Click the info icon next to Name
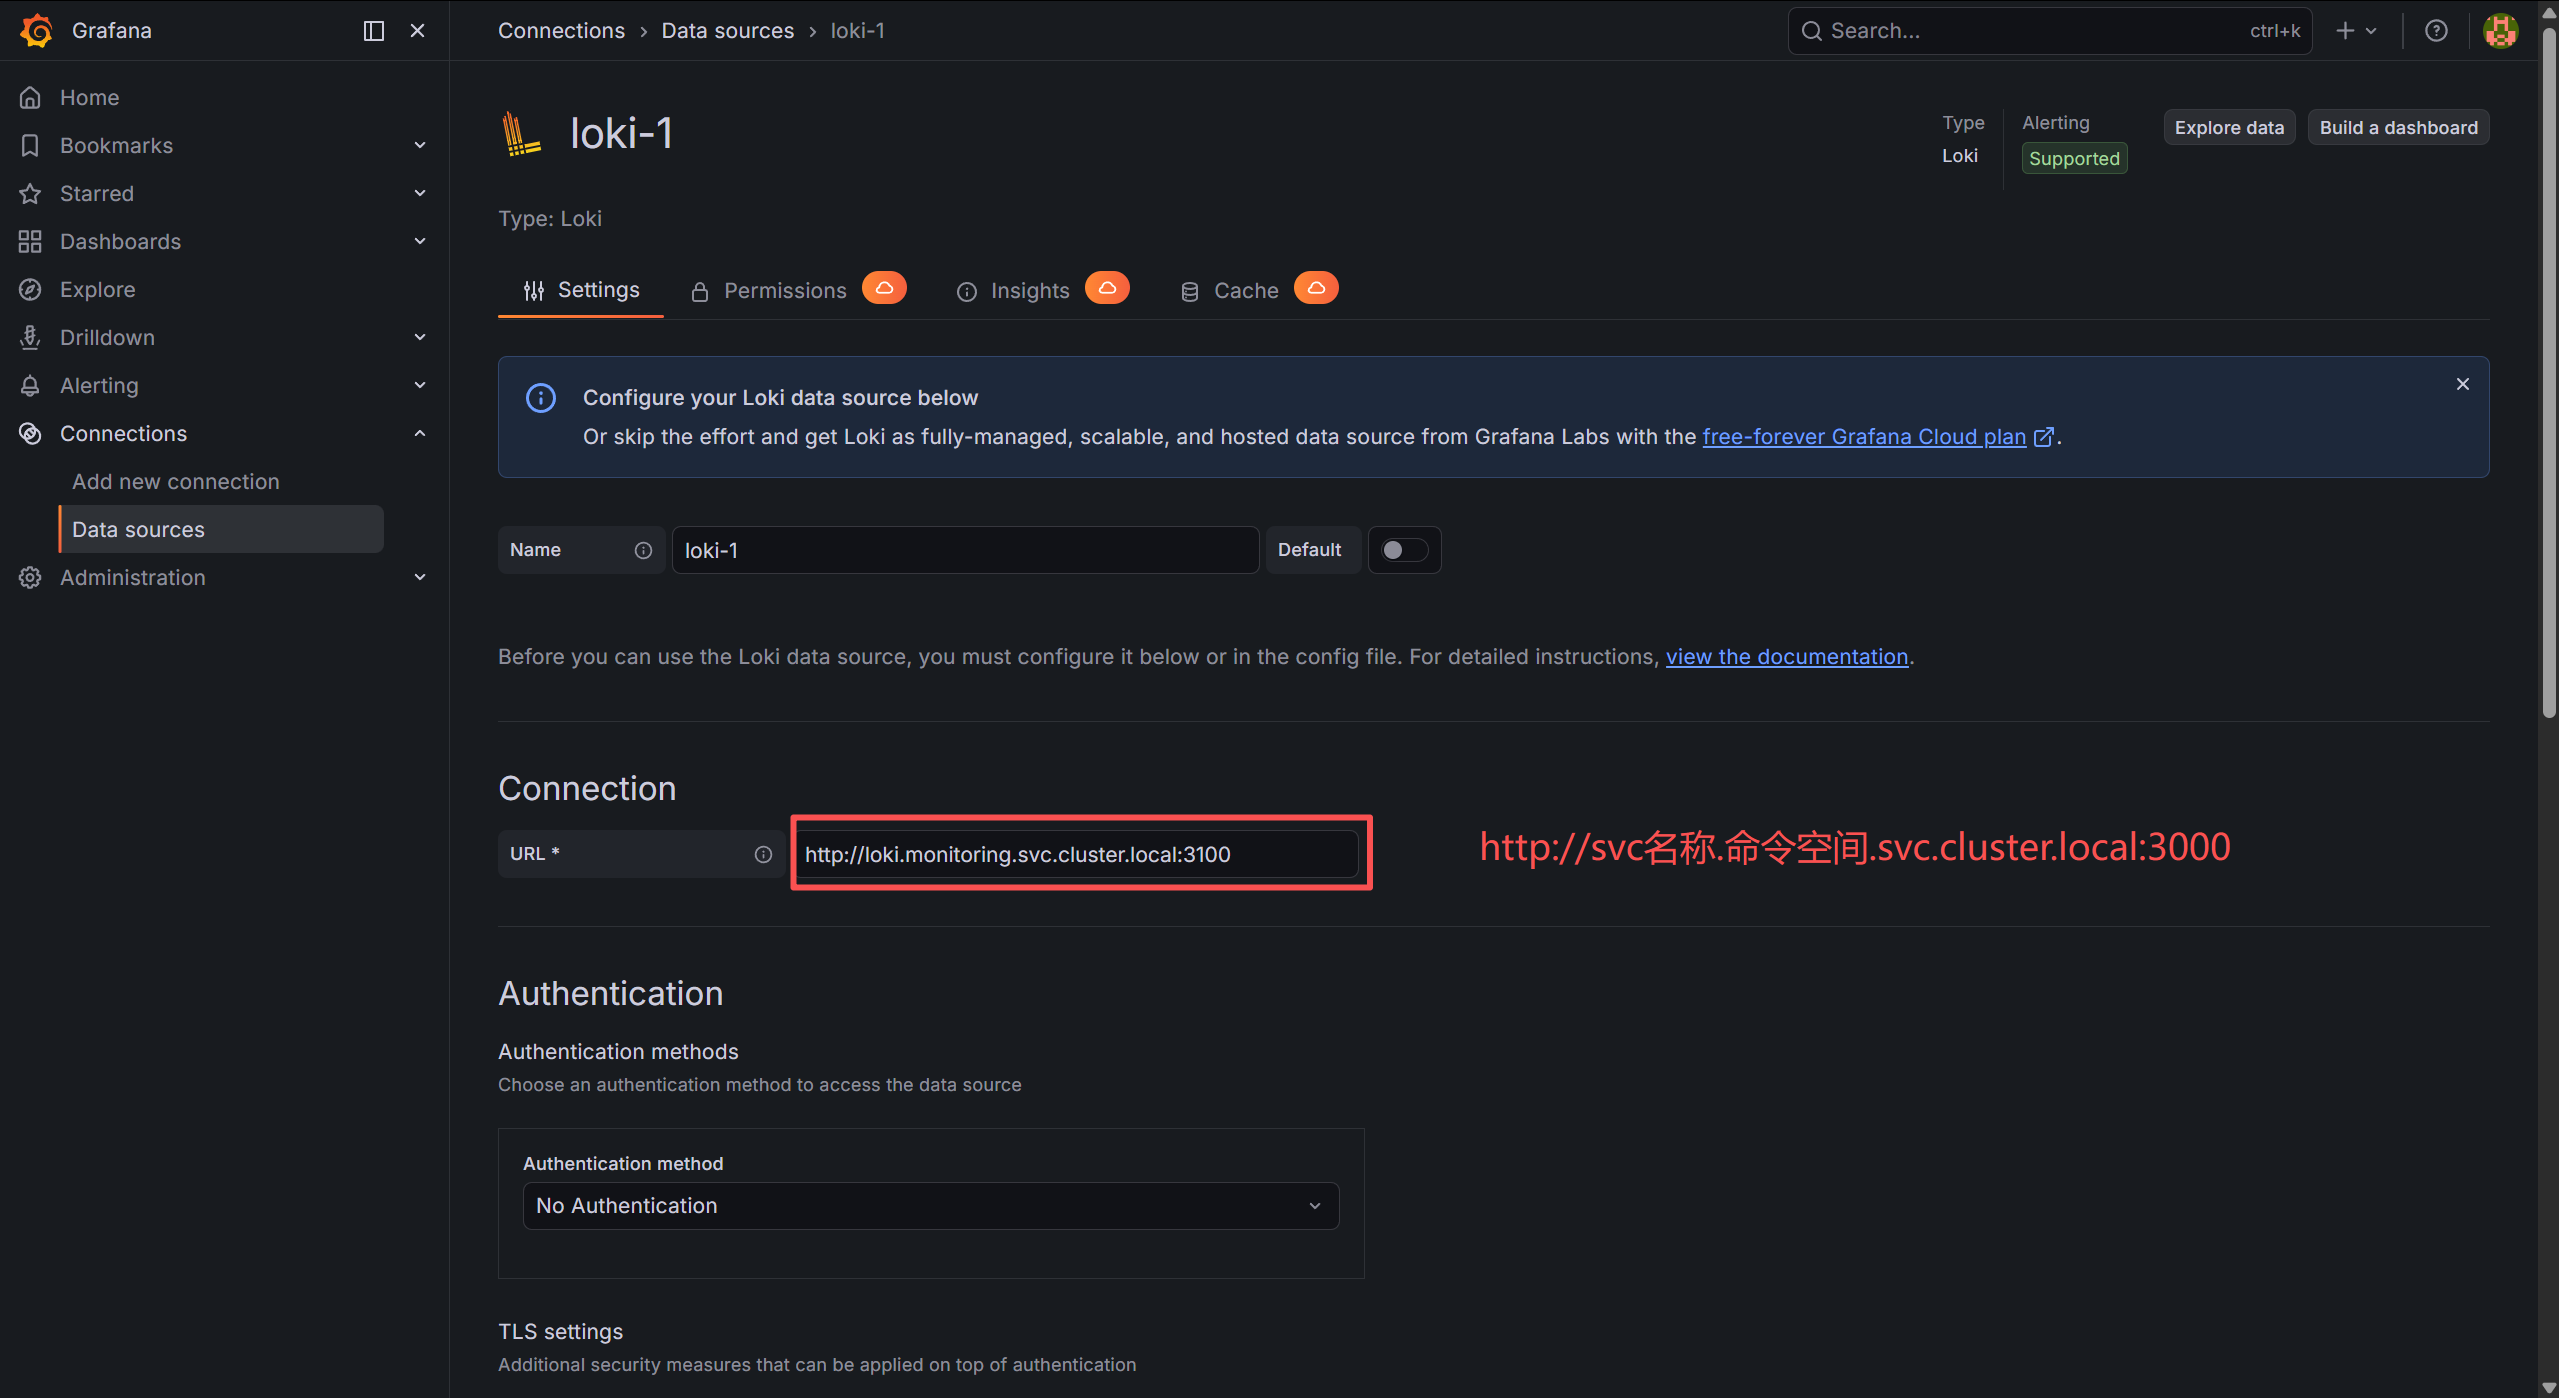Viewport: 2559px width, 1398px height. click(643, 550)
